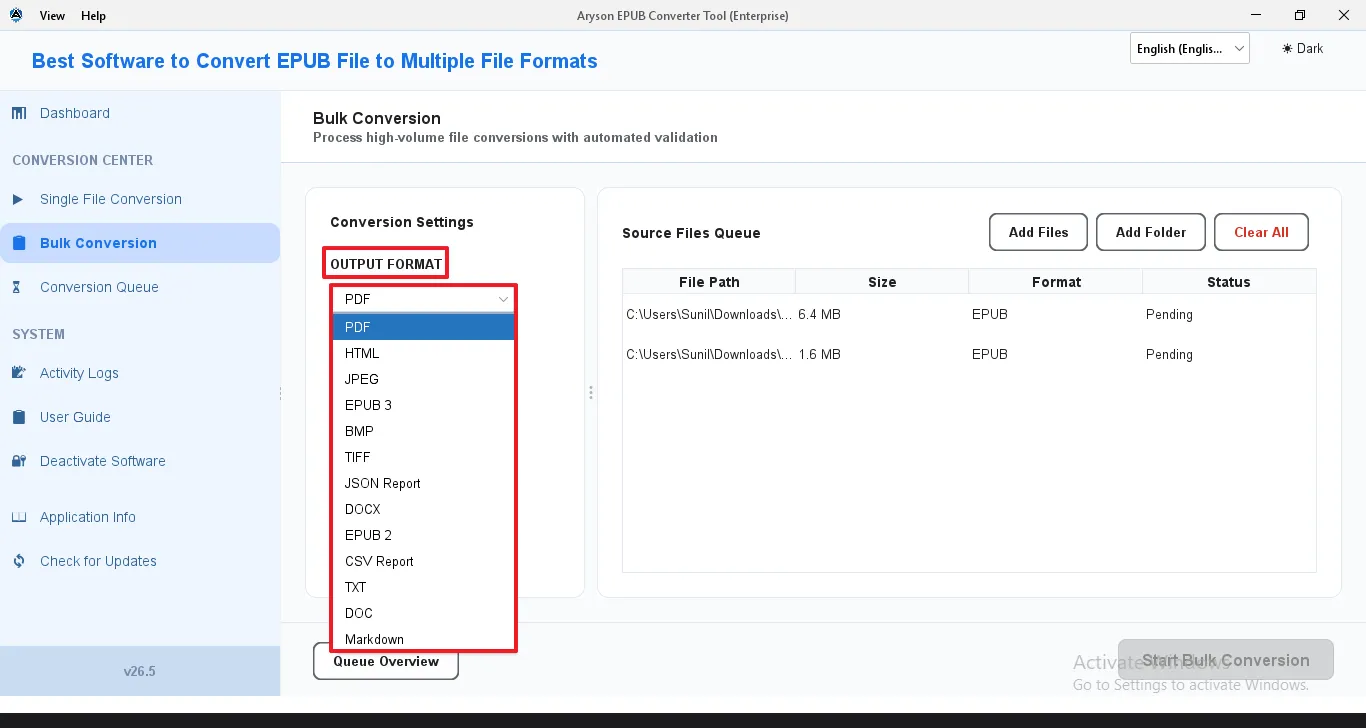Choose HTML from the output format list
Viewport: 1366px width, 728px height.
click(x=424, y=353)
